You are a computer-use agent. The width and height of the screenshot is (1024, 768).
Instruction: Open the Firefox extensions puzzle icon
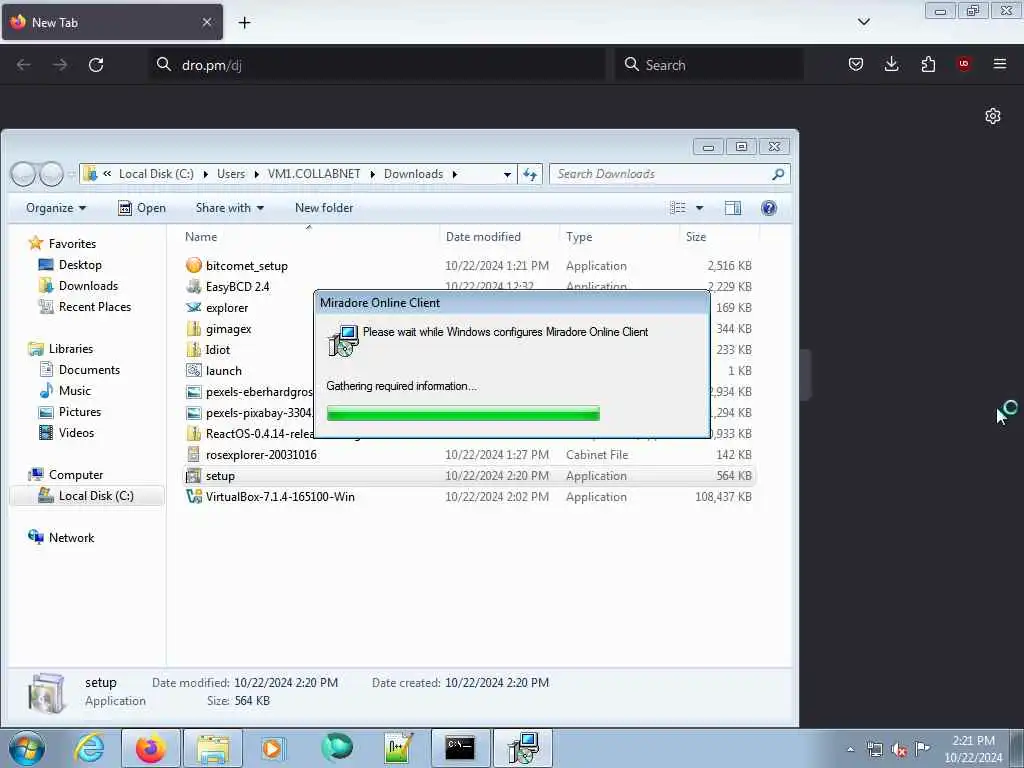click(928, 64)
